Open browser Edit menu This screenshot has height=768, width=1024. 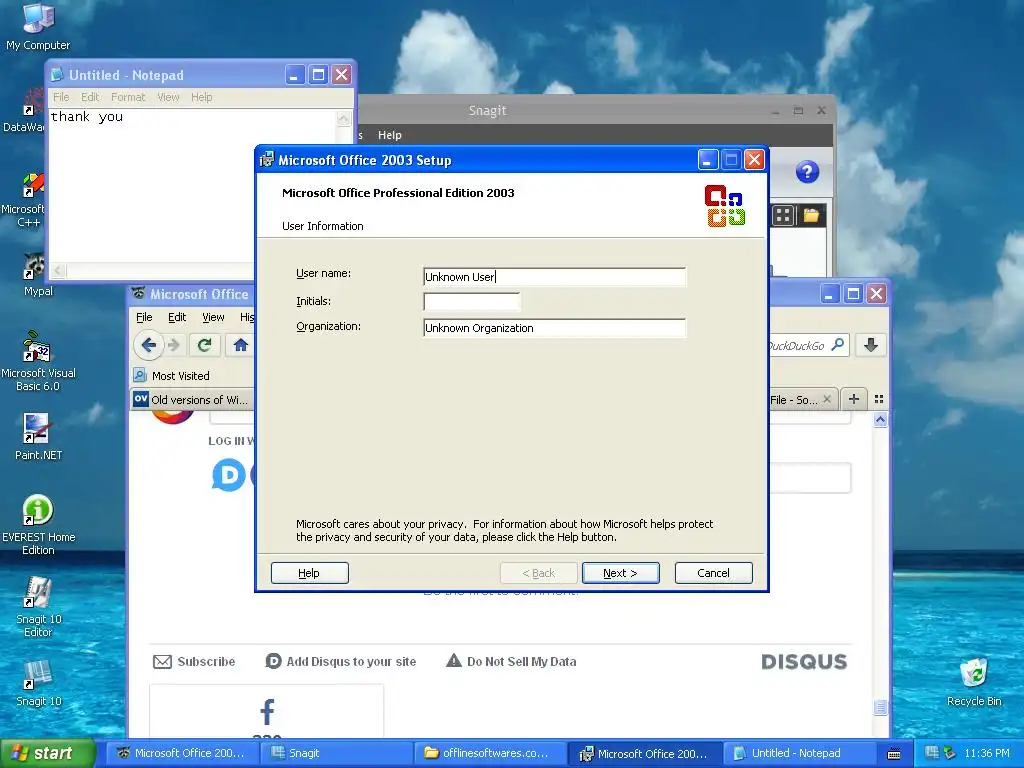(177, 317)
